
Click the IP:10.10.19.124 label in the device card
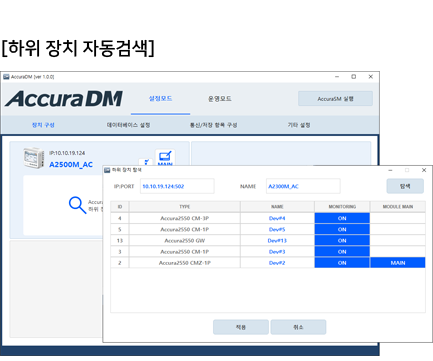pyautogui.click(x=67, y=153)
